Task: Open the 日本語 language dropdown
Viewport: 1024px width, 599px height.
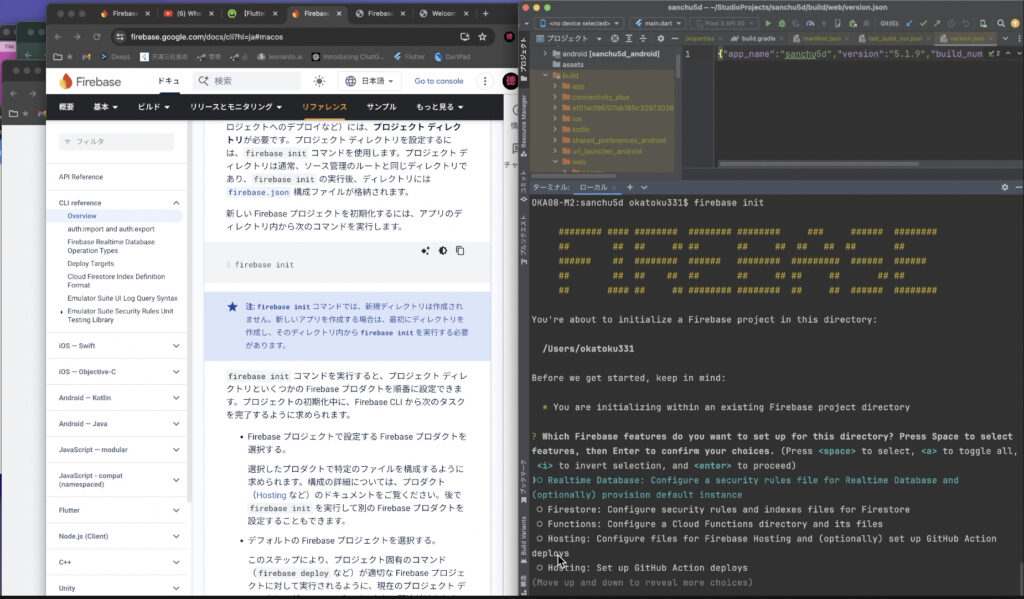Action: 371,81
